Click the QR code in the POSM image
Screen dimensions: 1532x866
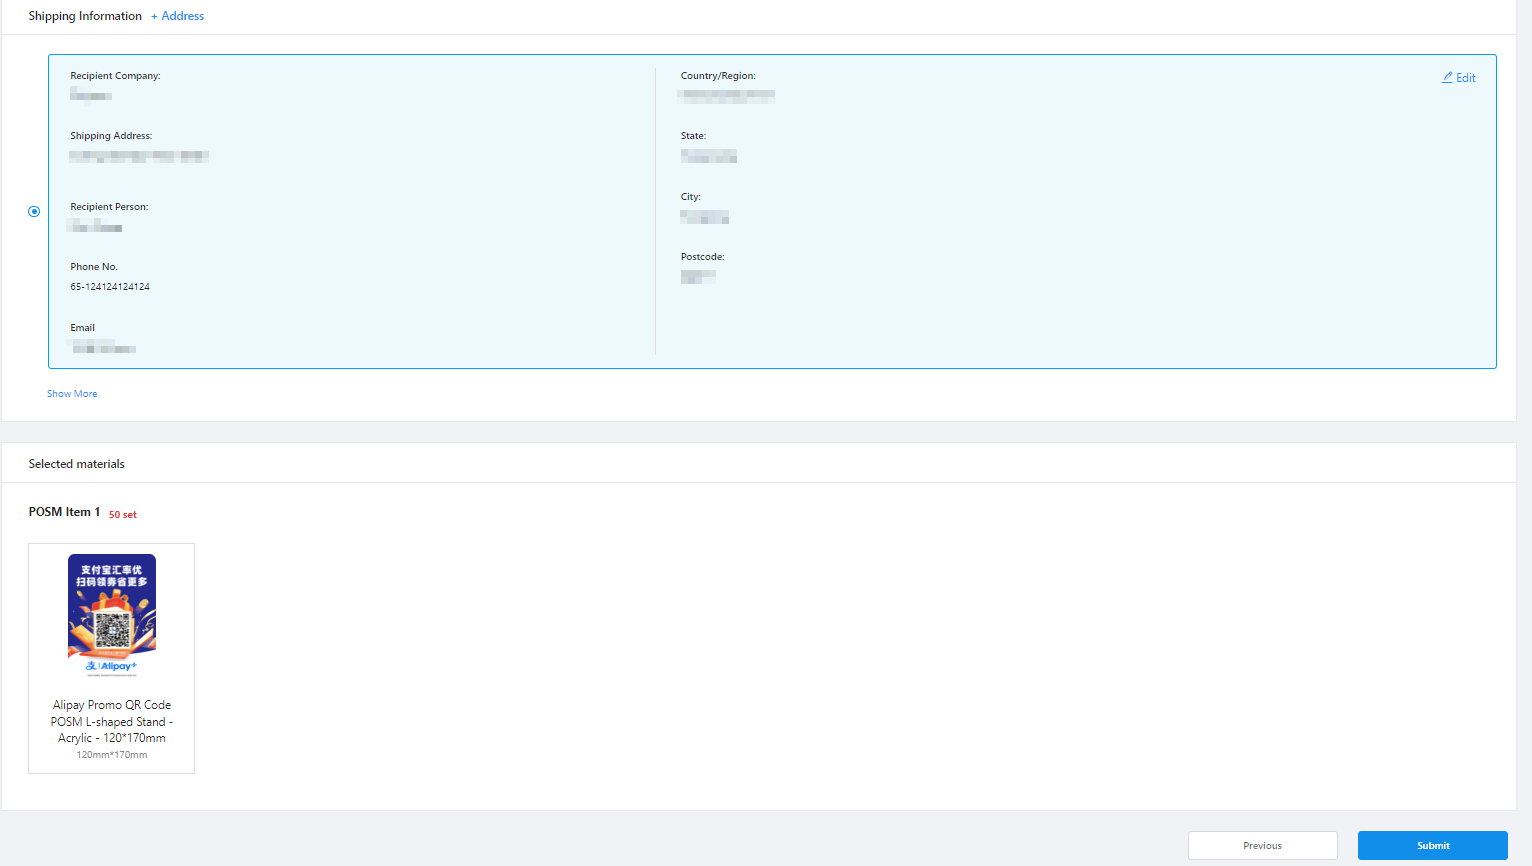click(112, 630)
